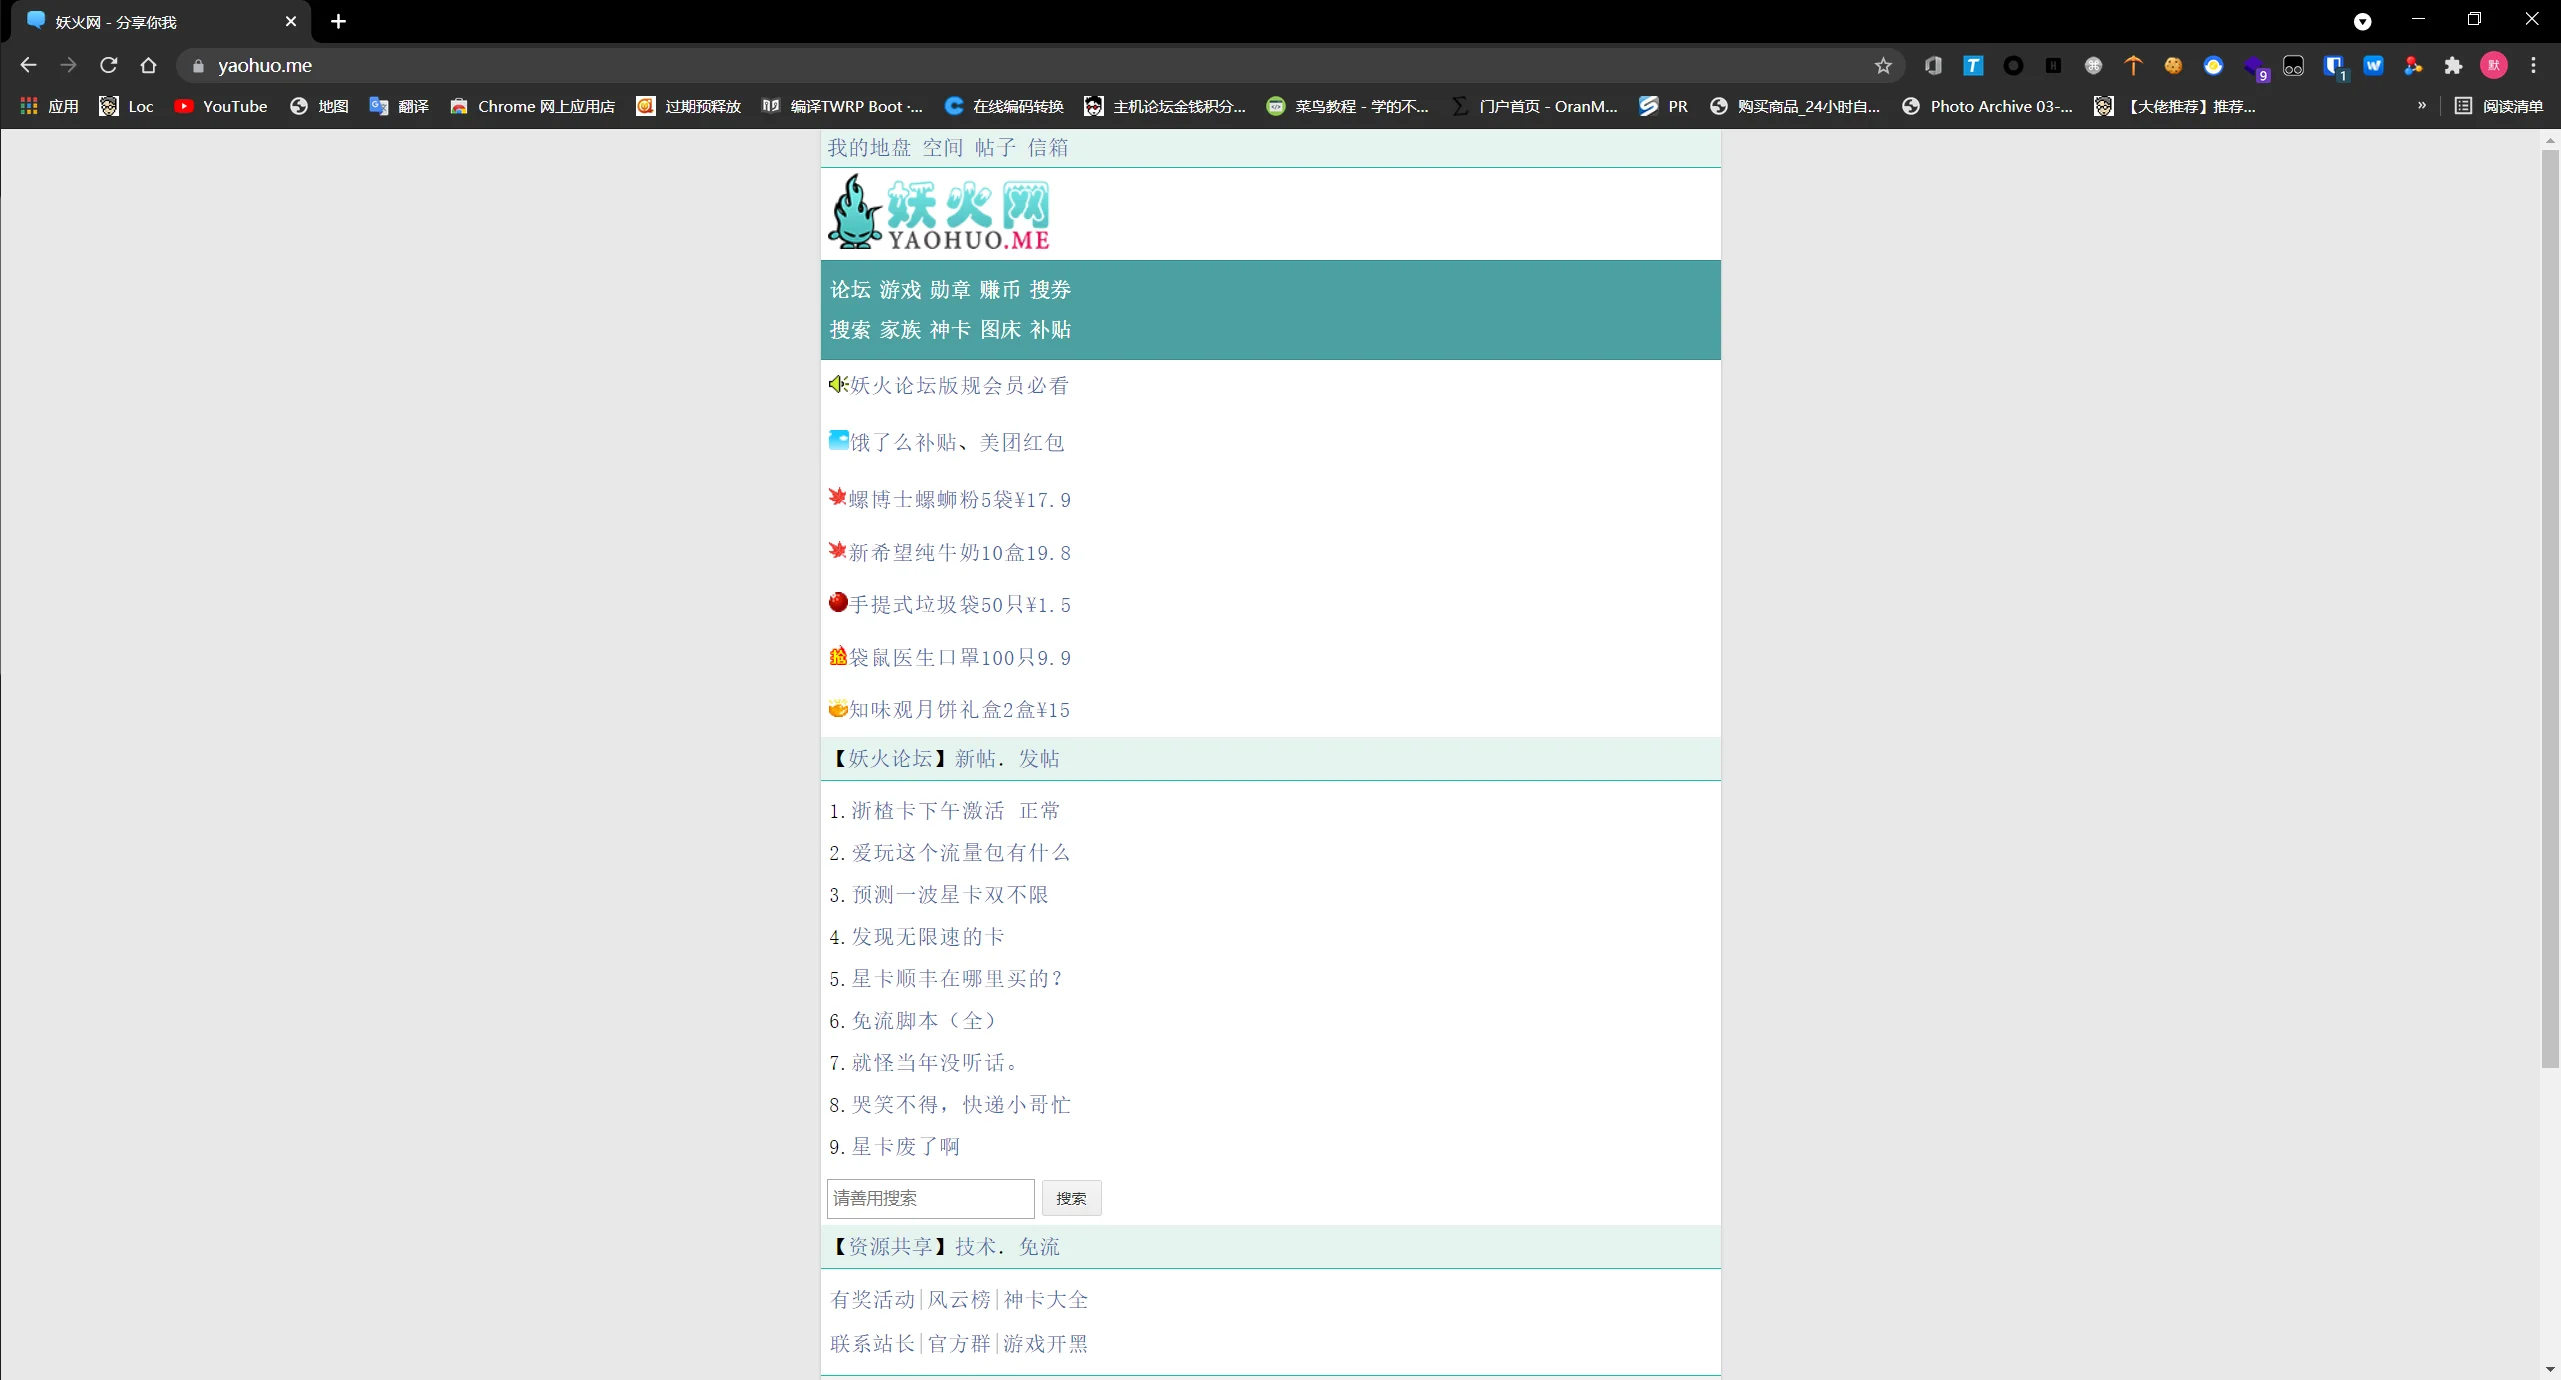2561x1380 pixels.
Task: Open post 发现无限速的卡
Action: [927, 937]
